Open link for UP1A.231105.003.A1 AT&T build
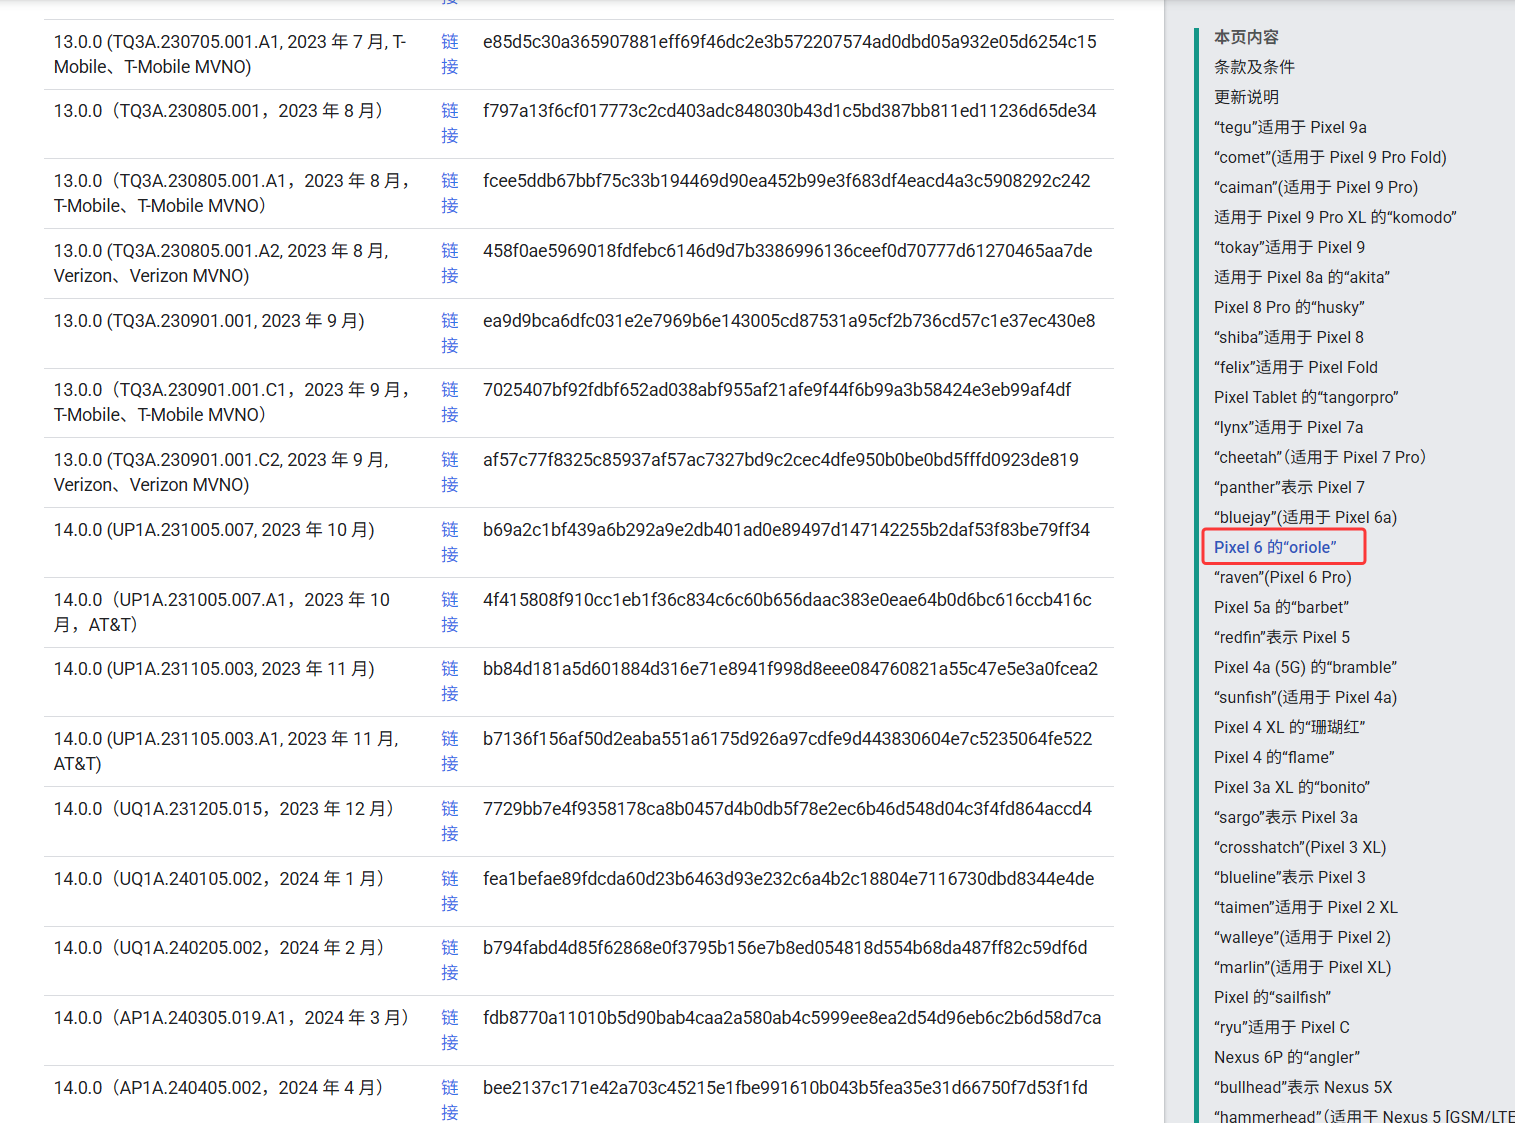The height and width of the screenshot is (1123, 1515). [x=450, y=751]
